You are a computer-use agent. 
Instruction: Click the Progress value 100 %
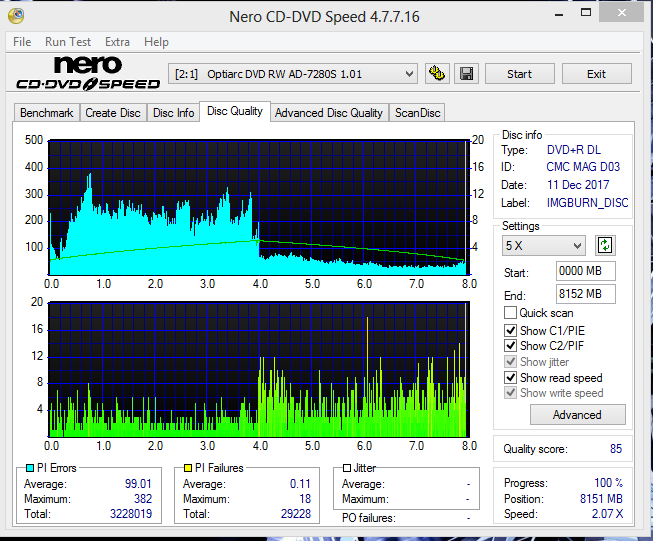click(608, 483)
